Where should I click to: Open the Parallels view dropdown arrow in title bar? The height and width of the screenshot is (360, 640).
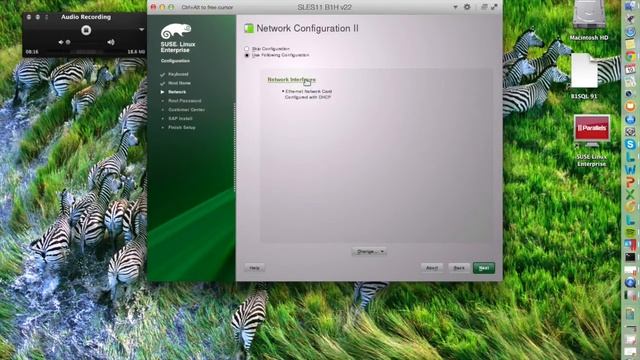tap(455, 7)
